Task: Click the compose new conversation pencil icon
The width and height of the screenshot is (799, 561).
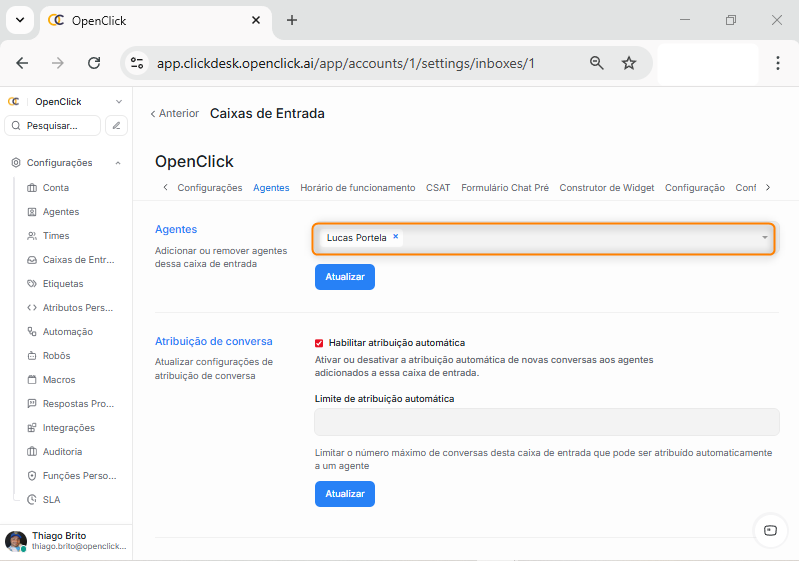Action: pos(117,126)
